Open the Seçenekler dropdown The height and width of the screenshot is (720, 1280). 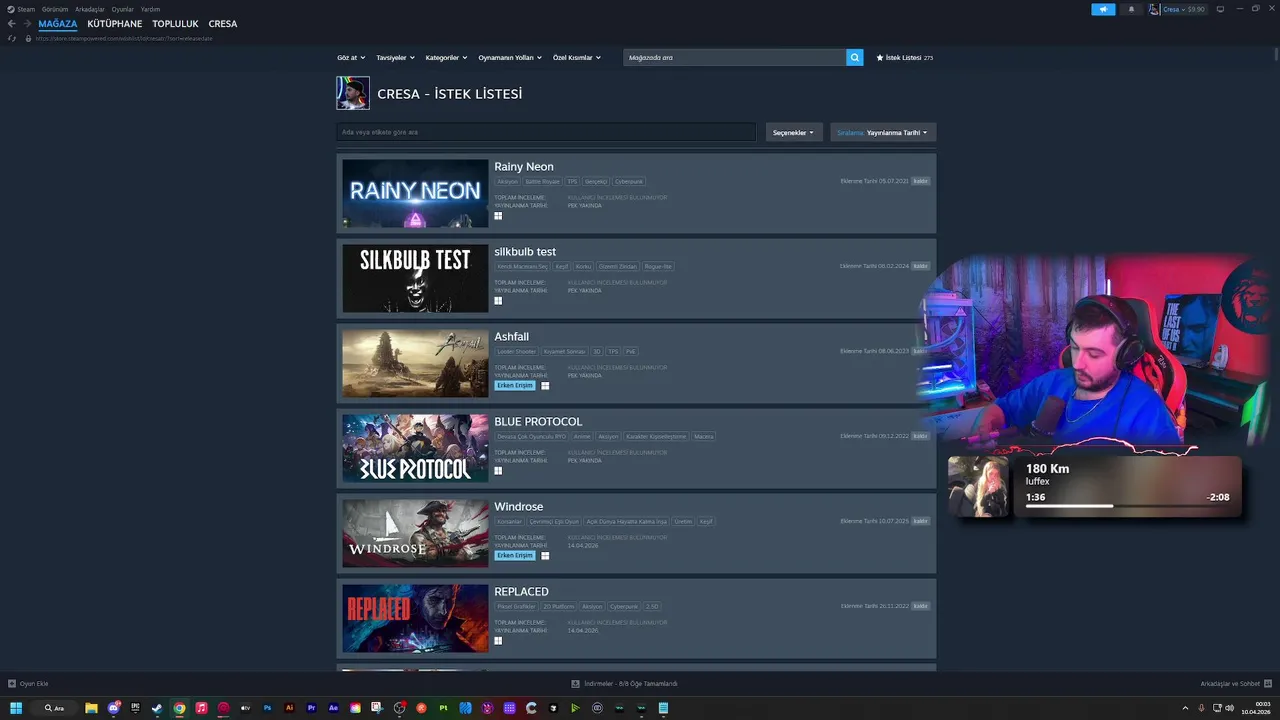794,132
